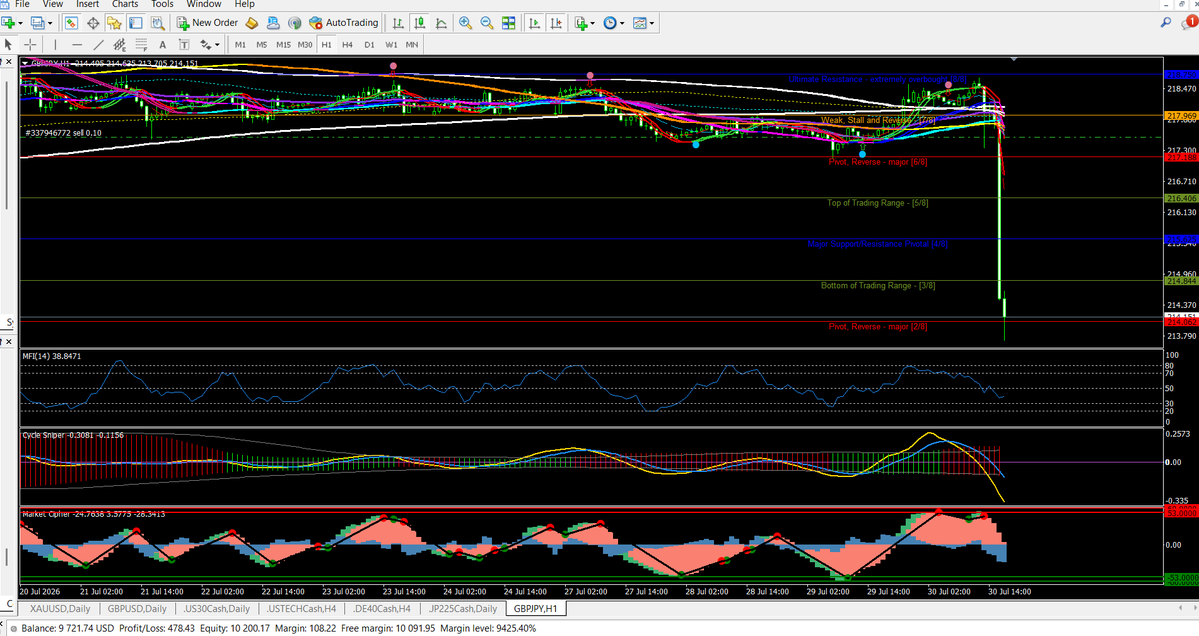Open the virtual hosting icon

click(273, 23)
